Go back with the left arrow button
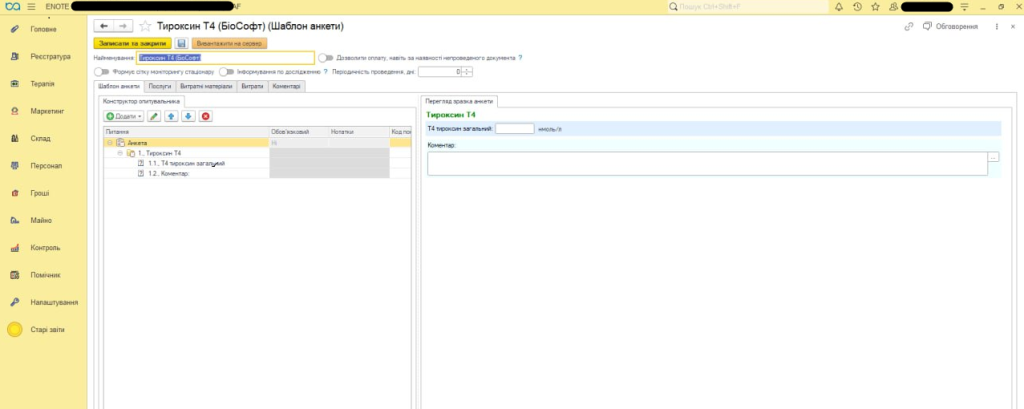Screen dimensions: 1024x409 click(104, 26)
